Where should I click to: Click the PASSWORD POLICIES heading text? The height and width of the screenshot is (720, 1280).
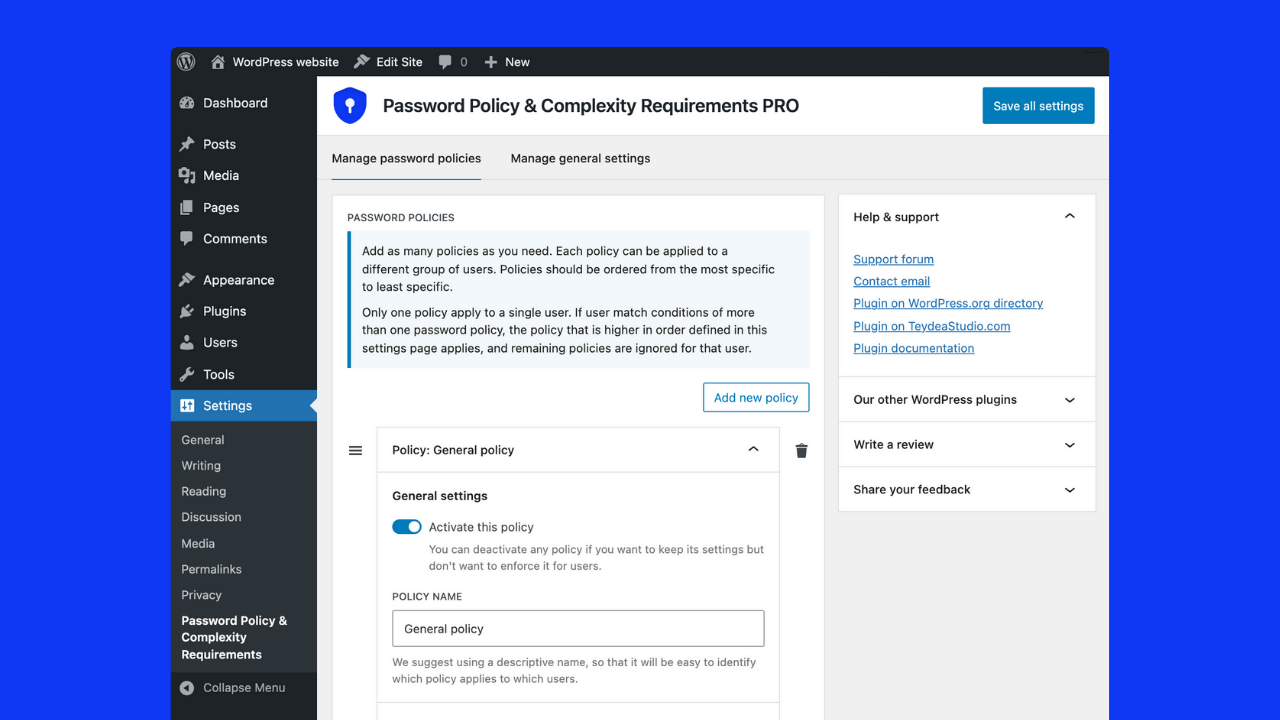400,217
